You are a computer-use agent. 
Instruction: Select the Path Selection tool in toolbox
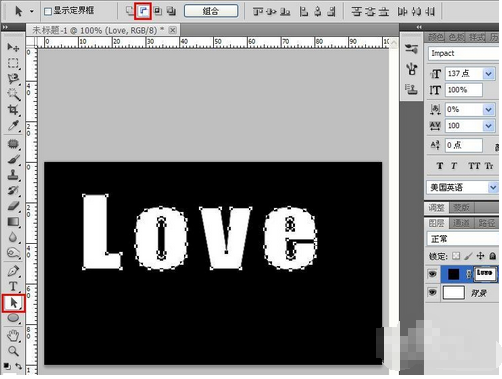point(13,303)
